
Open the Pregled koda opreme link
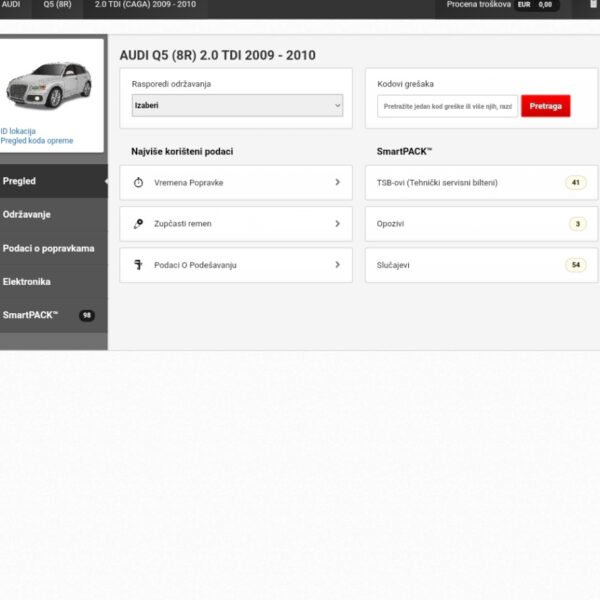click(37, 141)
